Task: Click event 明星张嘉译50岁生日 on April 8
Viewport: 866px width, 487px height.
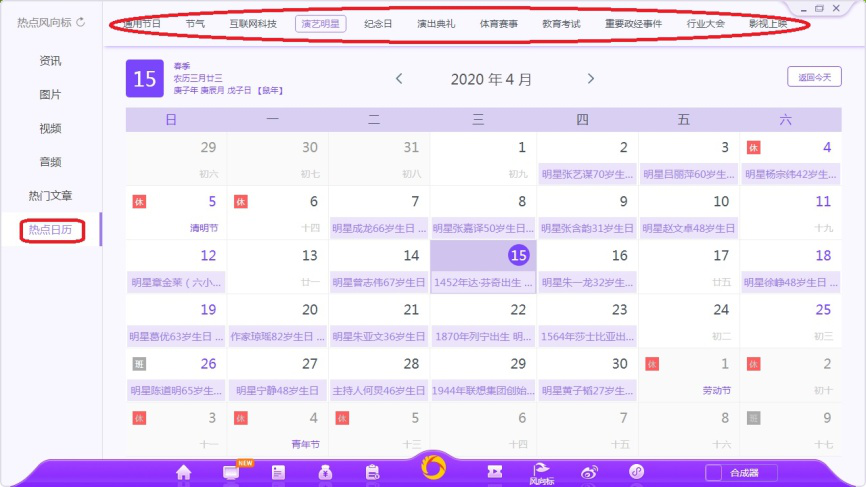Action: point(483,229)
